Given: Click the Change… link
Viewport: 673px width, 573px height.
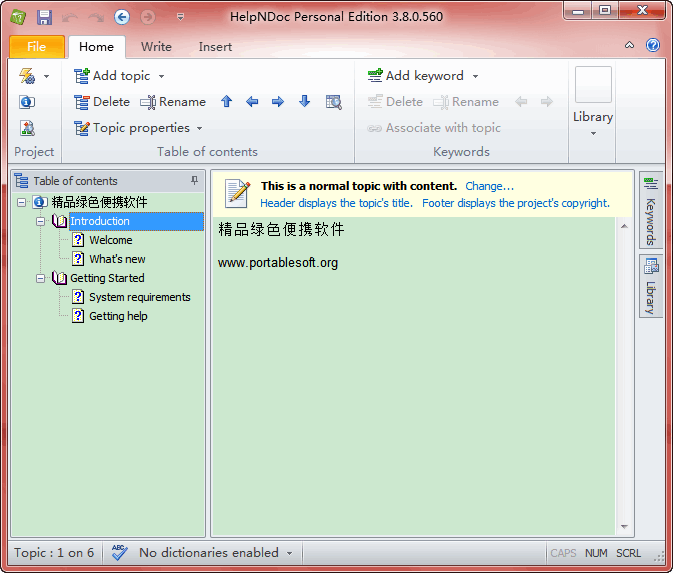Looking at the screenshot, I should (489, 186).
